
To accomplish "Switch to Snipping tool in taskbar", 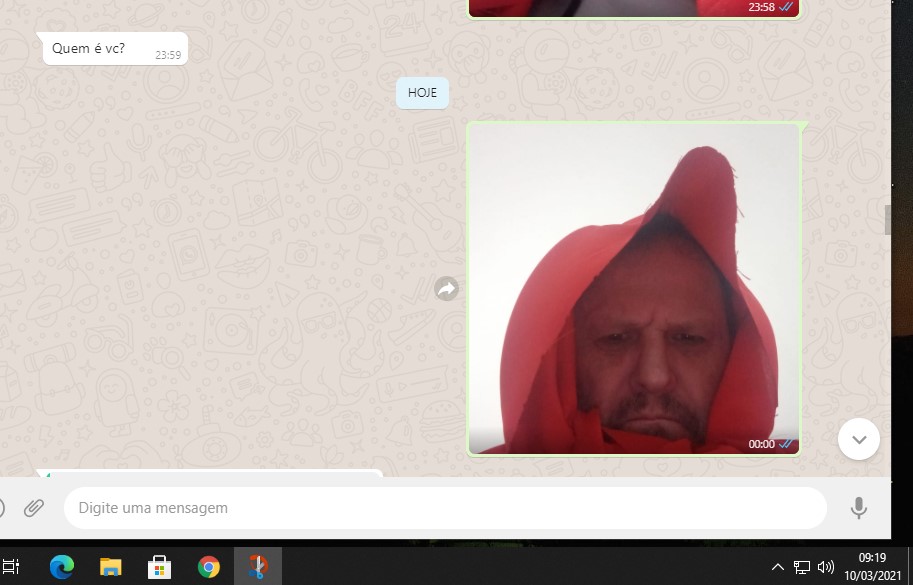I will (258, 566).
